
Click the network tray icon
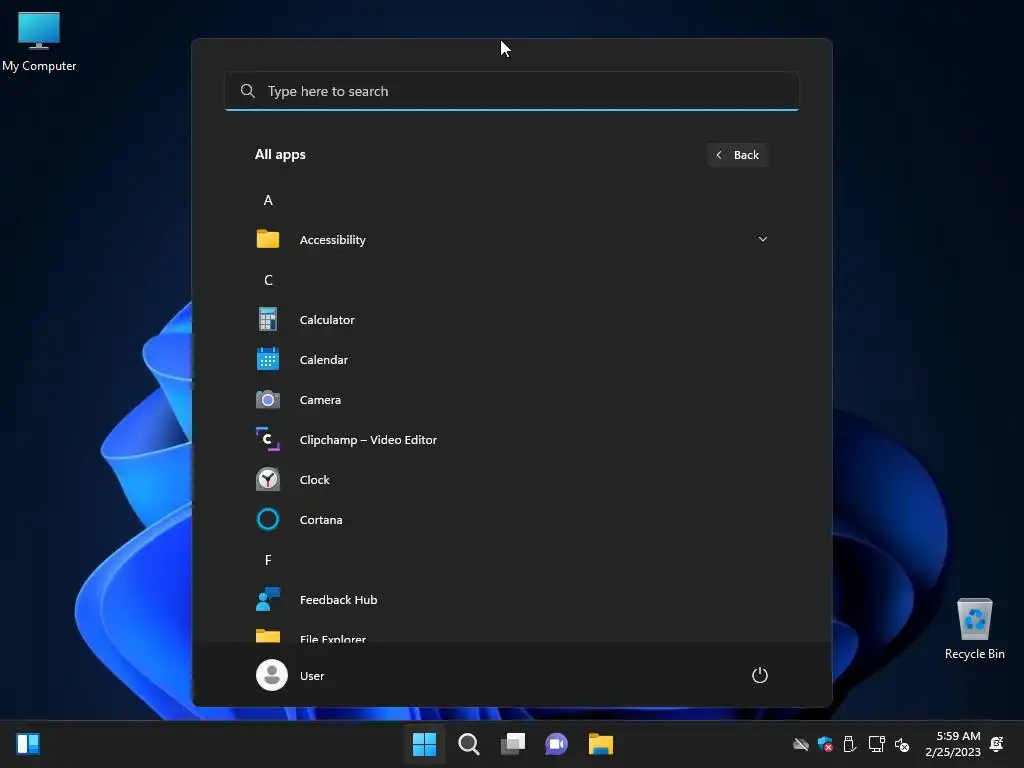coord(876,744)
